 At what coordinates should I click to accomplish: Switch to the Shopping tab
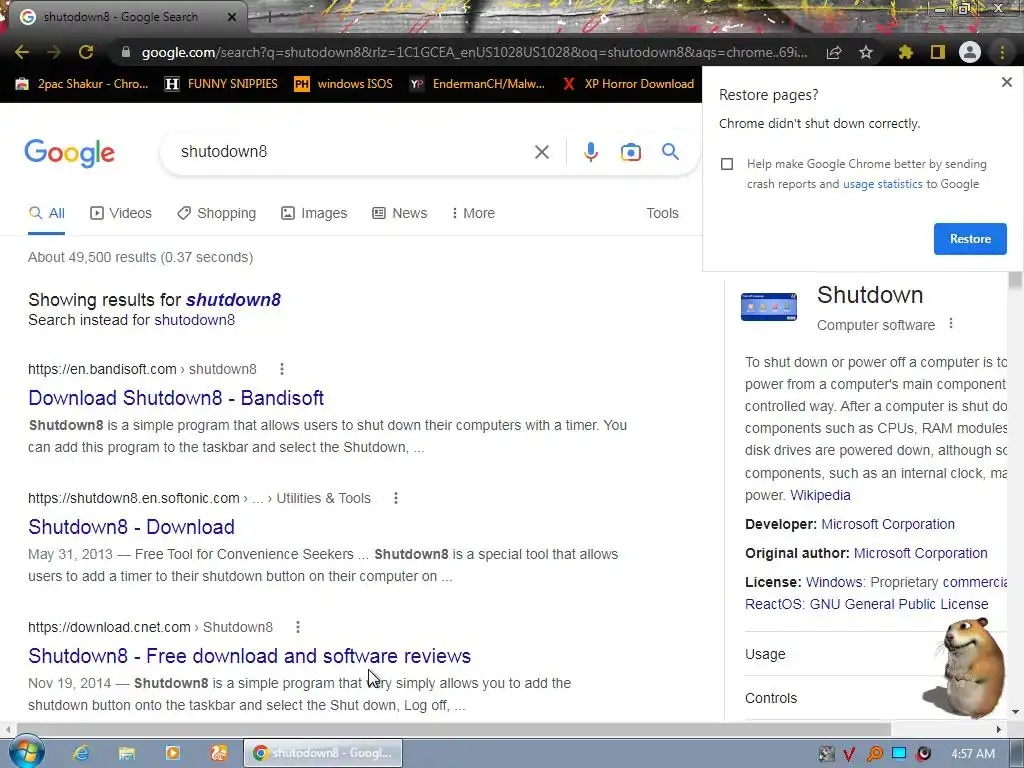[x=216, y=214]
